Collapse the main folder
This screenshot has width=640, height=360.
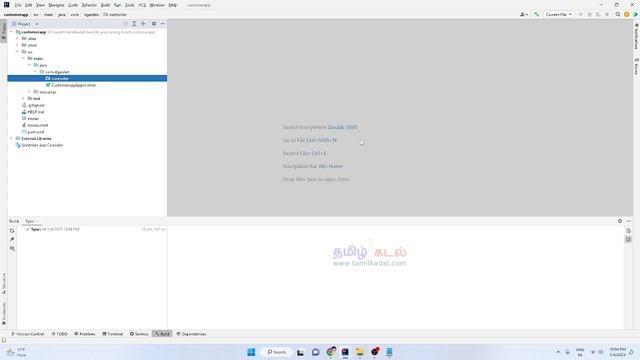23,58
